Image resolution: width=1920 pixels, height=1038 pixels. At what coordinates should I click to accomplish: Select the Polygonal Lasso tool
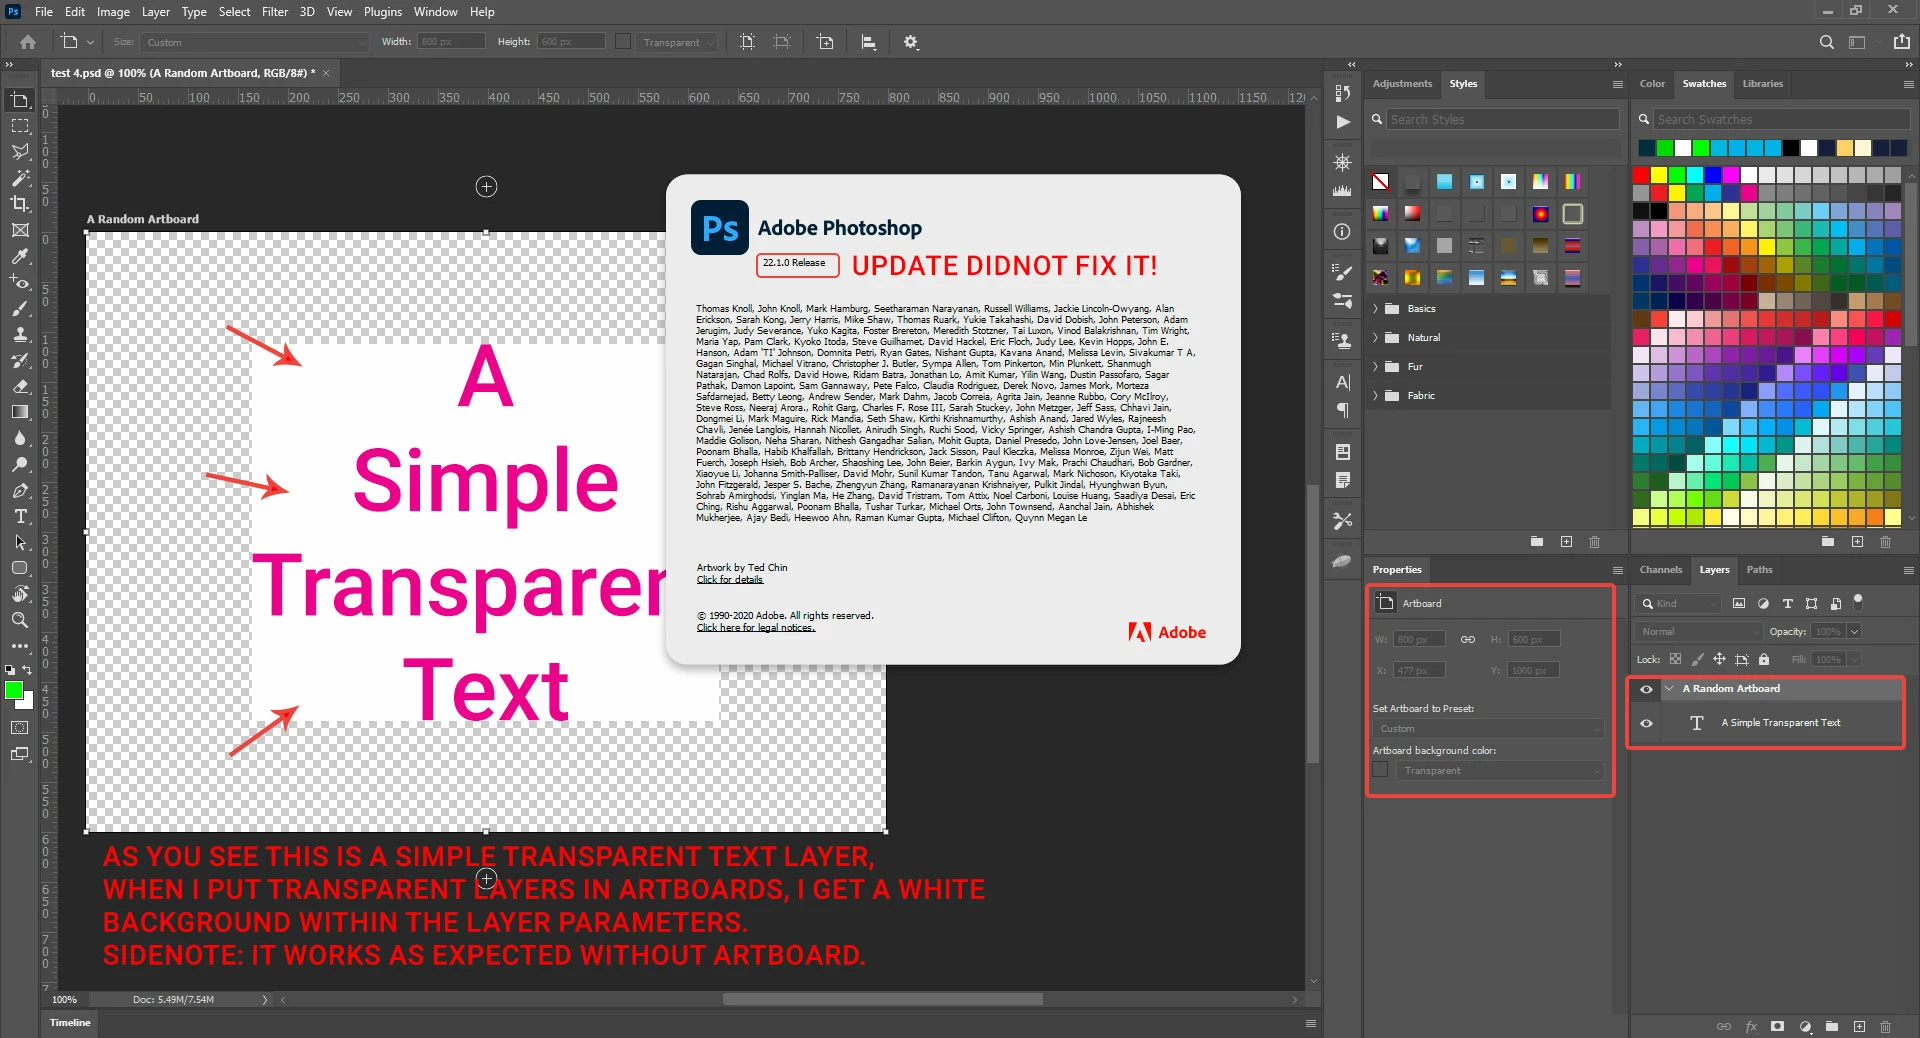click(x=20, y=152)
